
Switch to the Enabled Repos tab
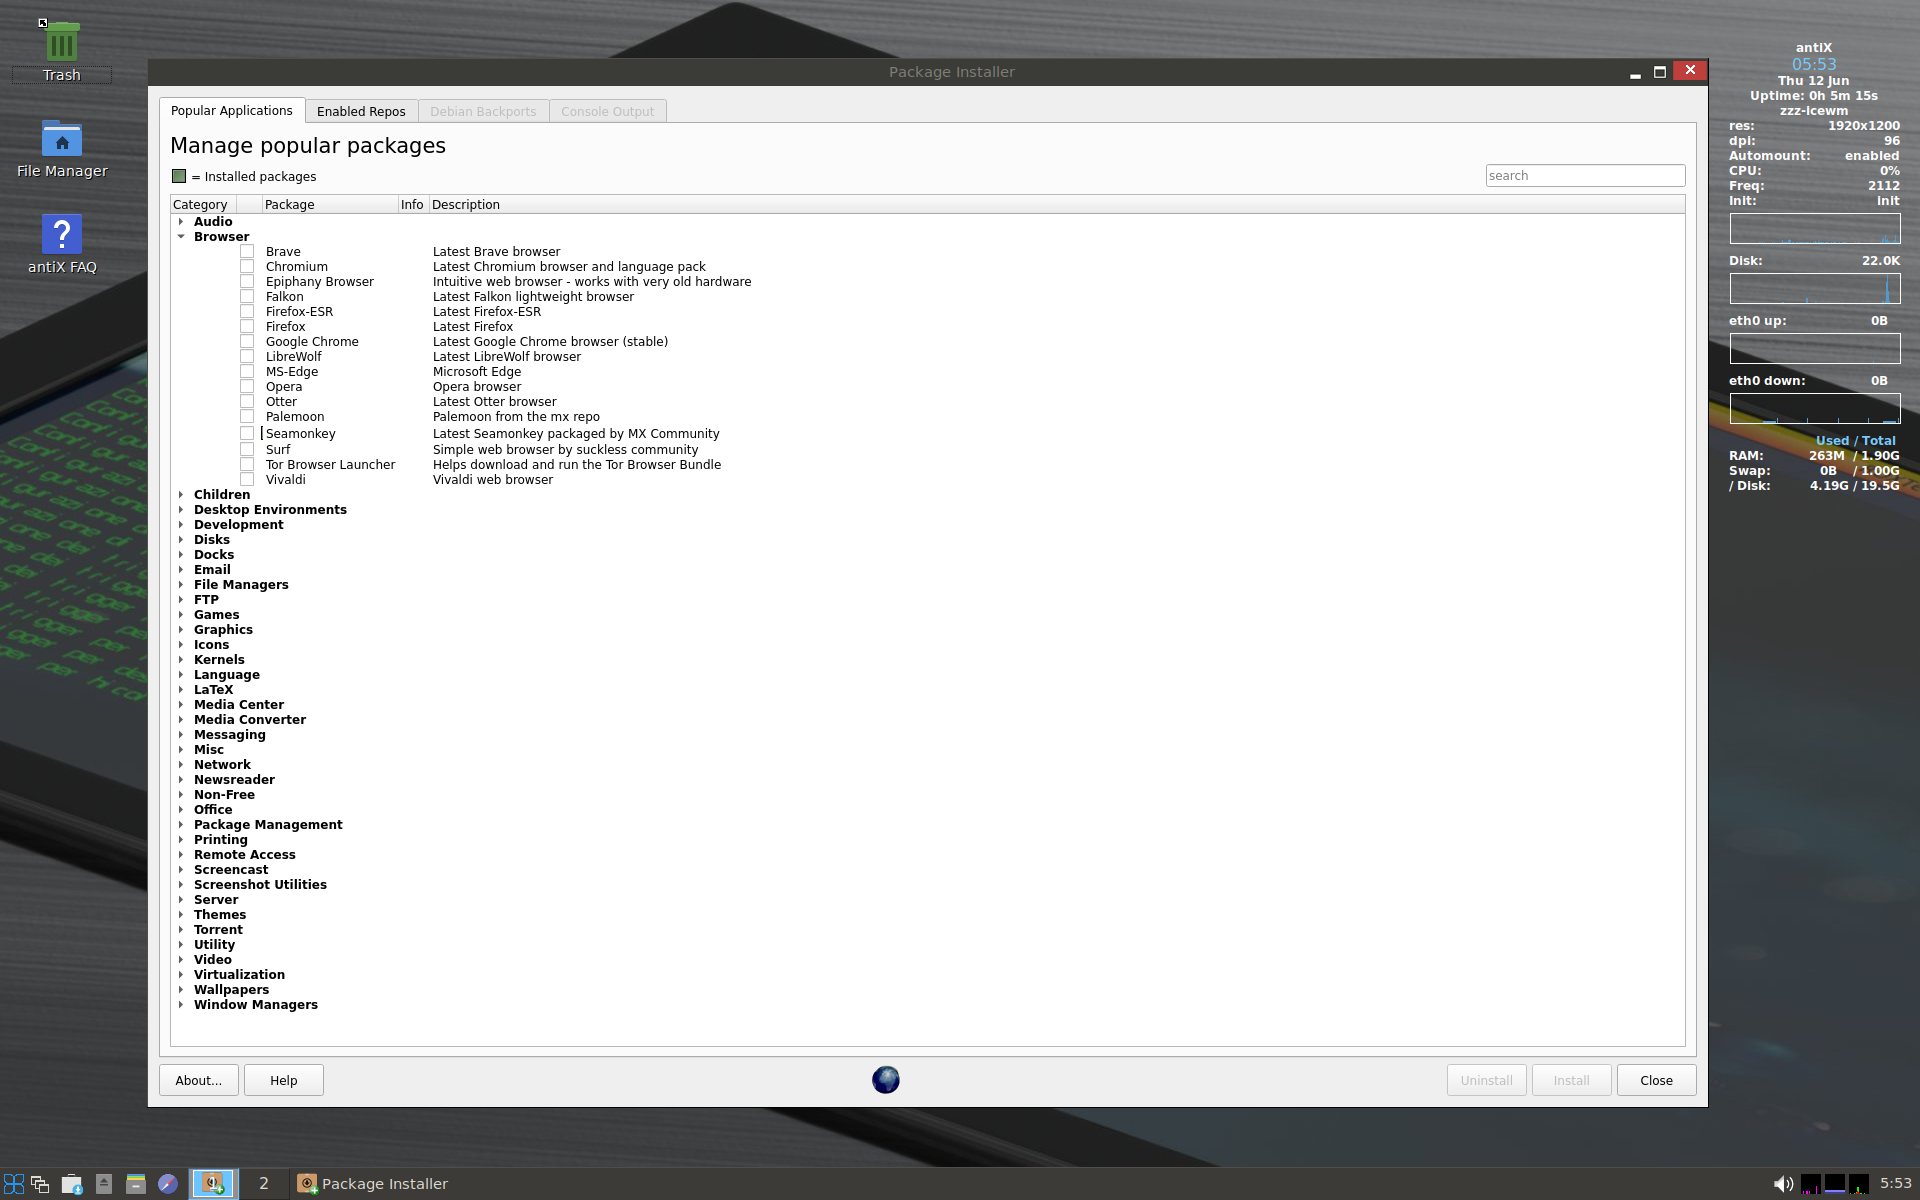click(x=361, y=112)
